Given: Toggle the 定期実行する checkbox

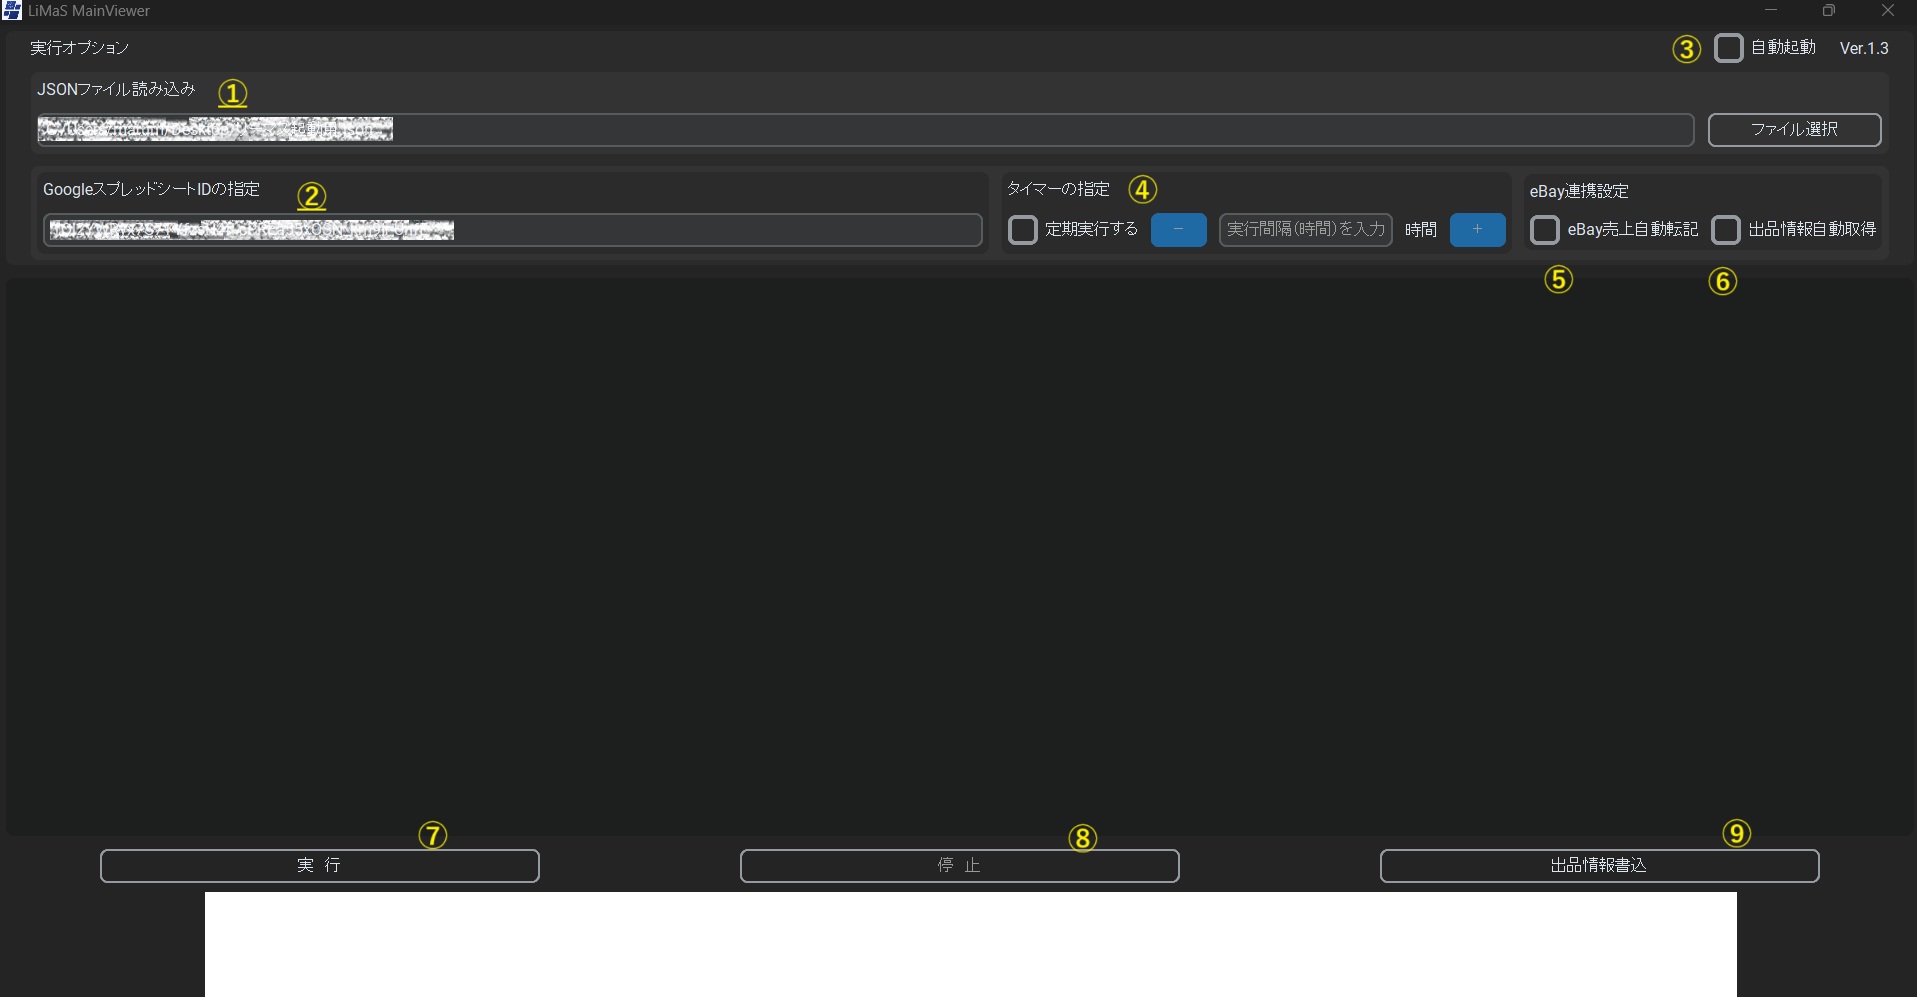Looking at the screenshot, I should coord(1022,230).
